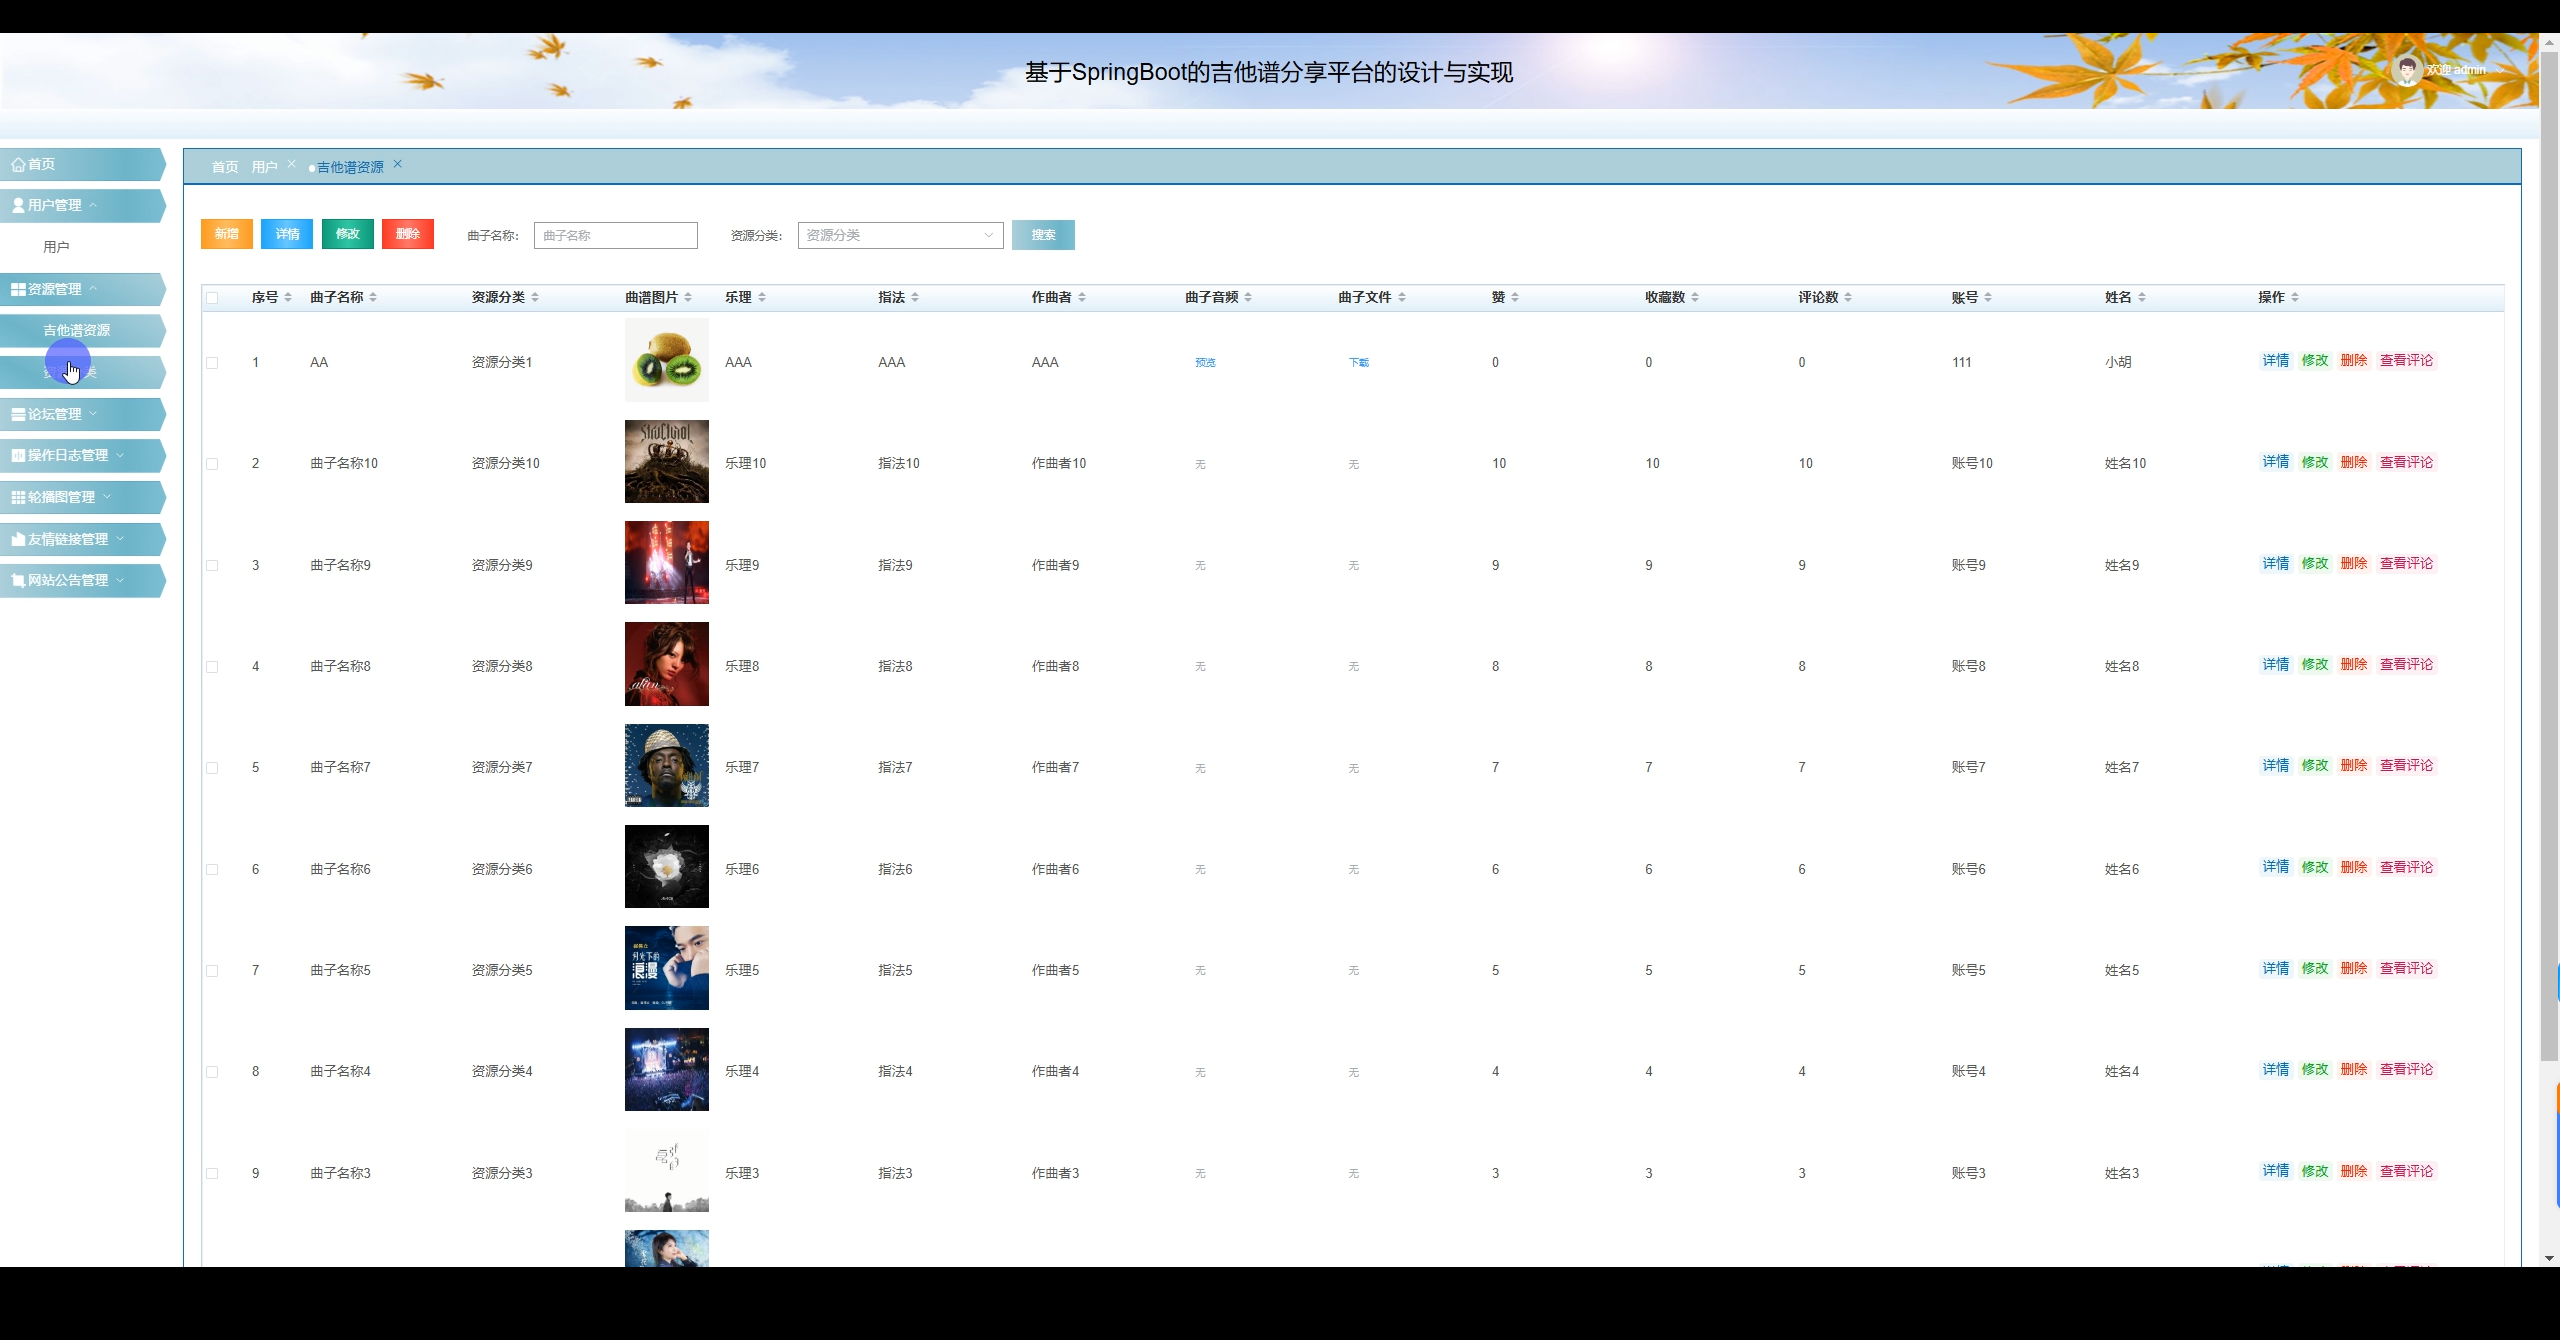Click the grid icon next to 资源管理

pos(18,290)
